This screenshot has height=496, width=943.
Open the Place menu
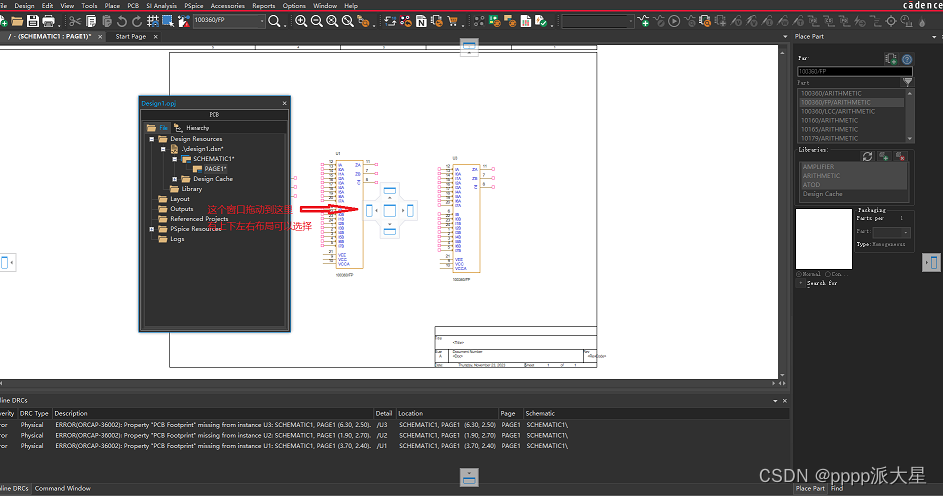pyautogui.click(x=112, y=5)
